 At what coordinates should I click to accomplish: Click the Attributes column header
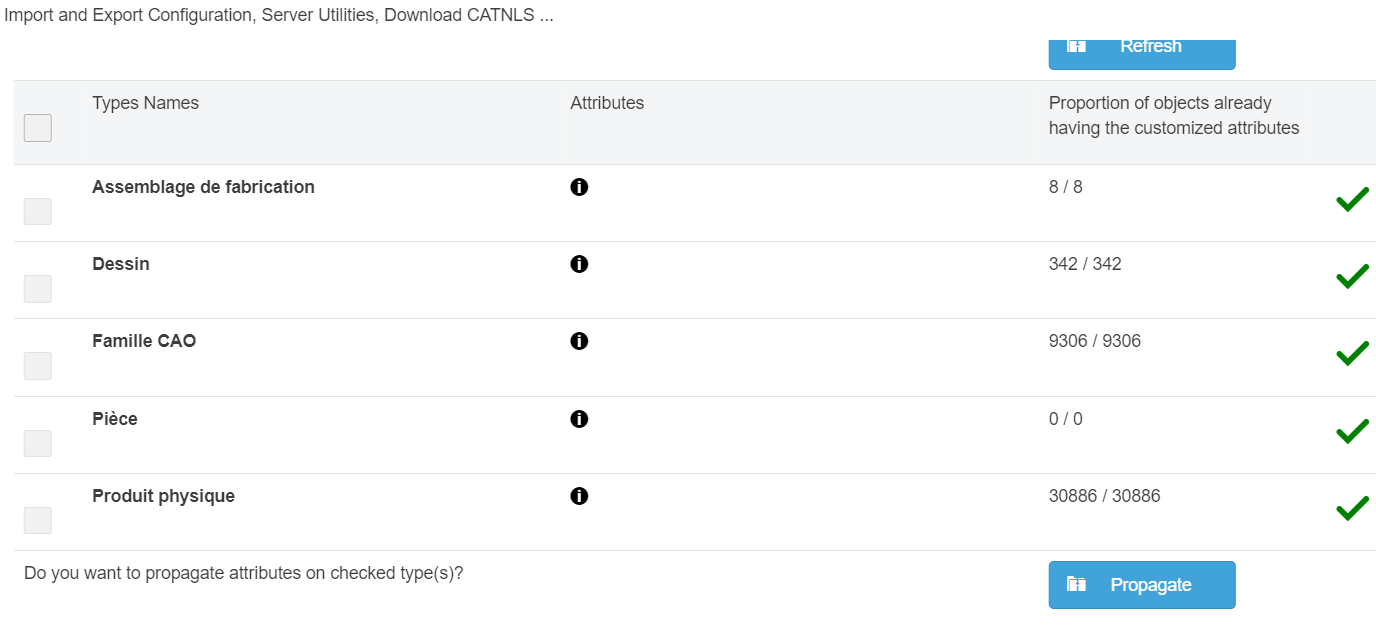click(x=607, y=103)
